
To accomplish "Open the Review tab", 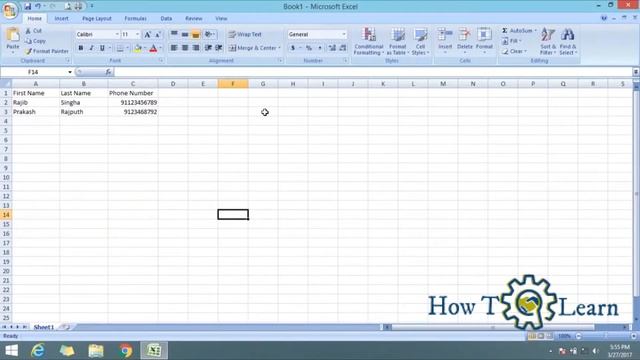I will 193,19.
